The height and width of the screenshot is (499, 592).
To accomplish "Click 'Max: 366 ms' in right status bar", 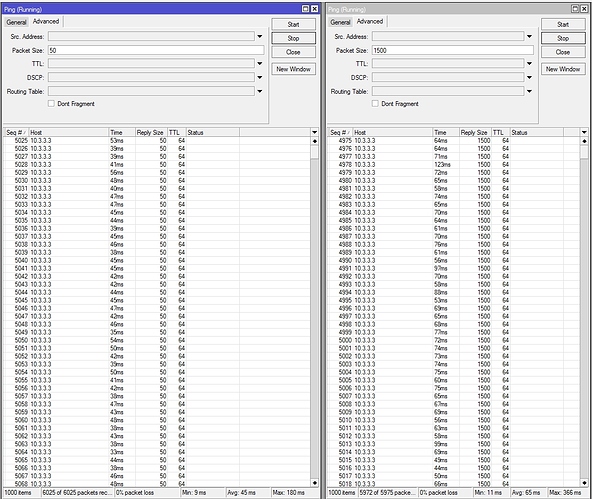I will click(565, 493).
